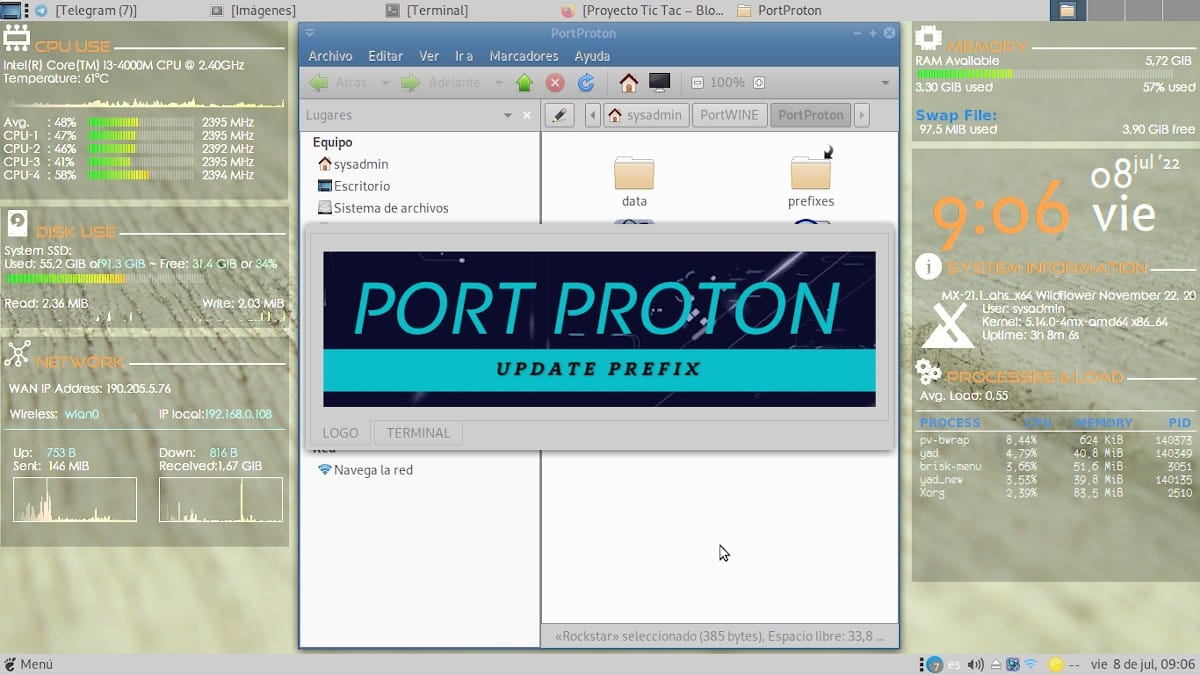Viewport: 1200px width, 675px height.
Task: Open the Menú button in the panel
Action: (x=28, y=665)
